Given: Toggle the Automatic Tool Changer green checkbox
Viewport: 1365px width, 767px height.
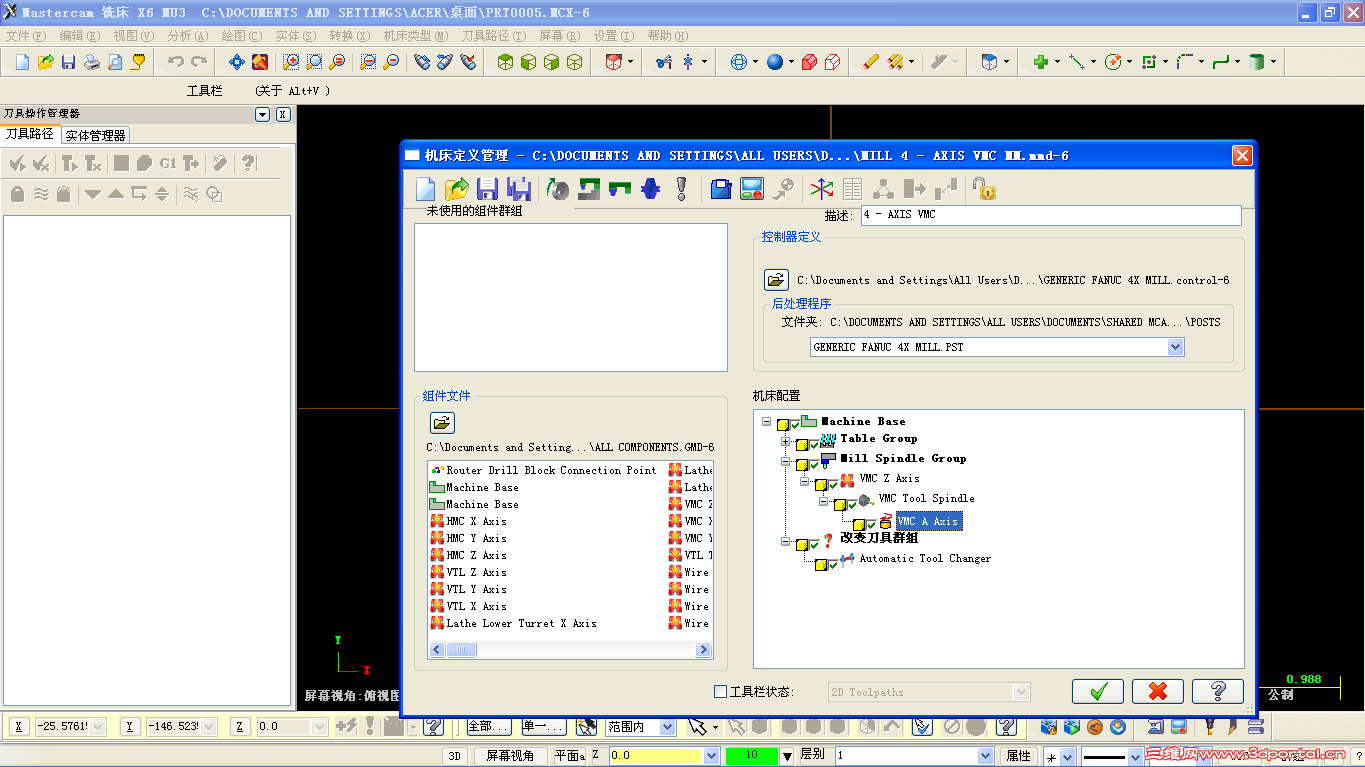Looking at the screenshot, I should click(x=833, y=564).
